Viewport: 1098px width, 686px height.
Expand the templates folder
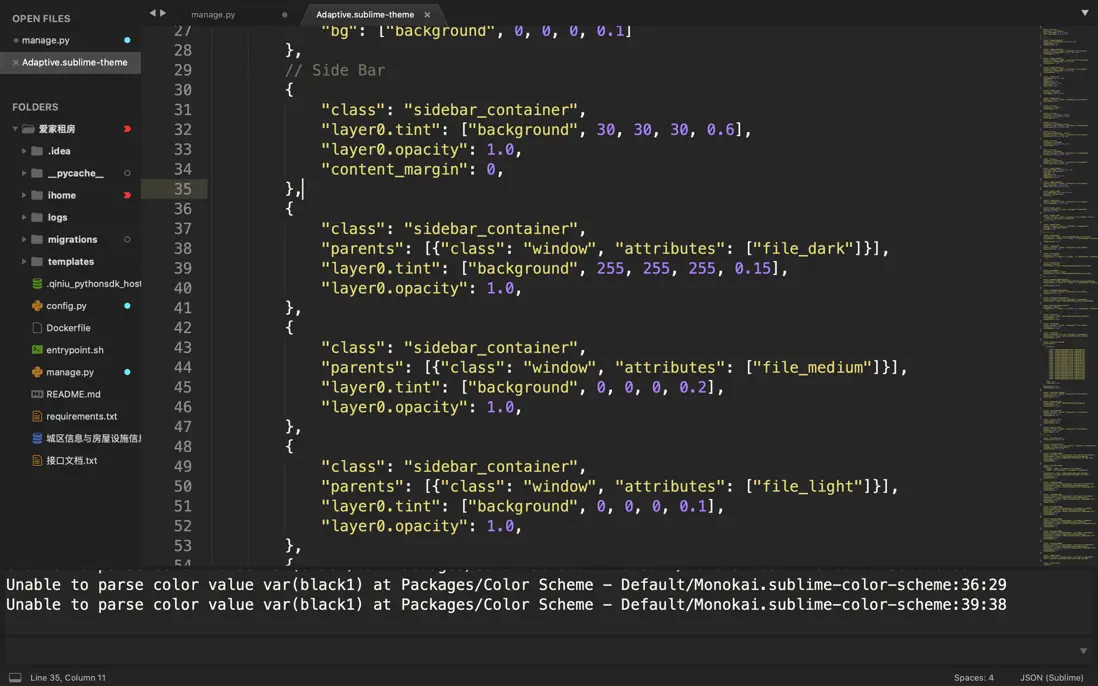[x=24, y=262]
